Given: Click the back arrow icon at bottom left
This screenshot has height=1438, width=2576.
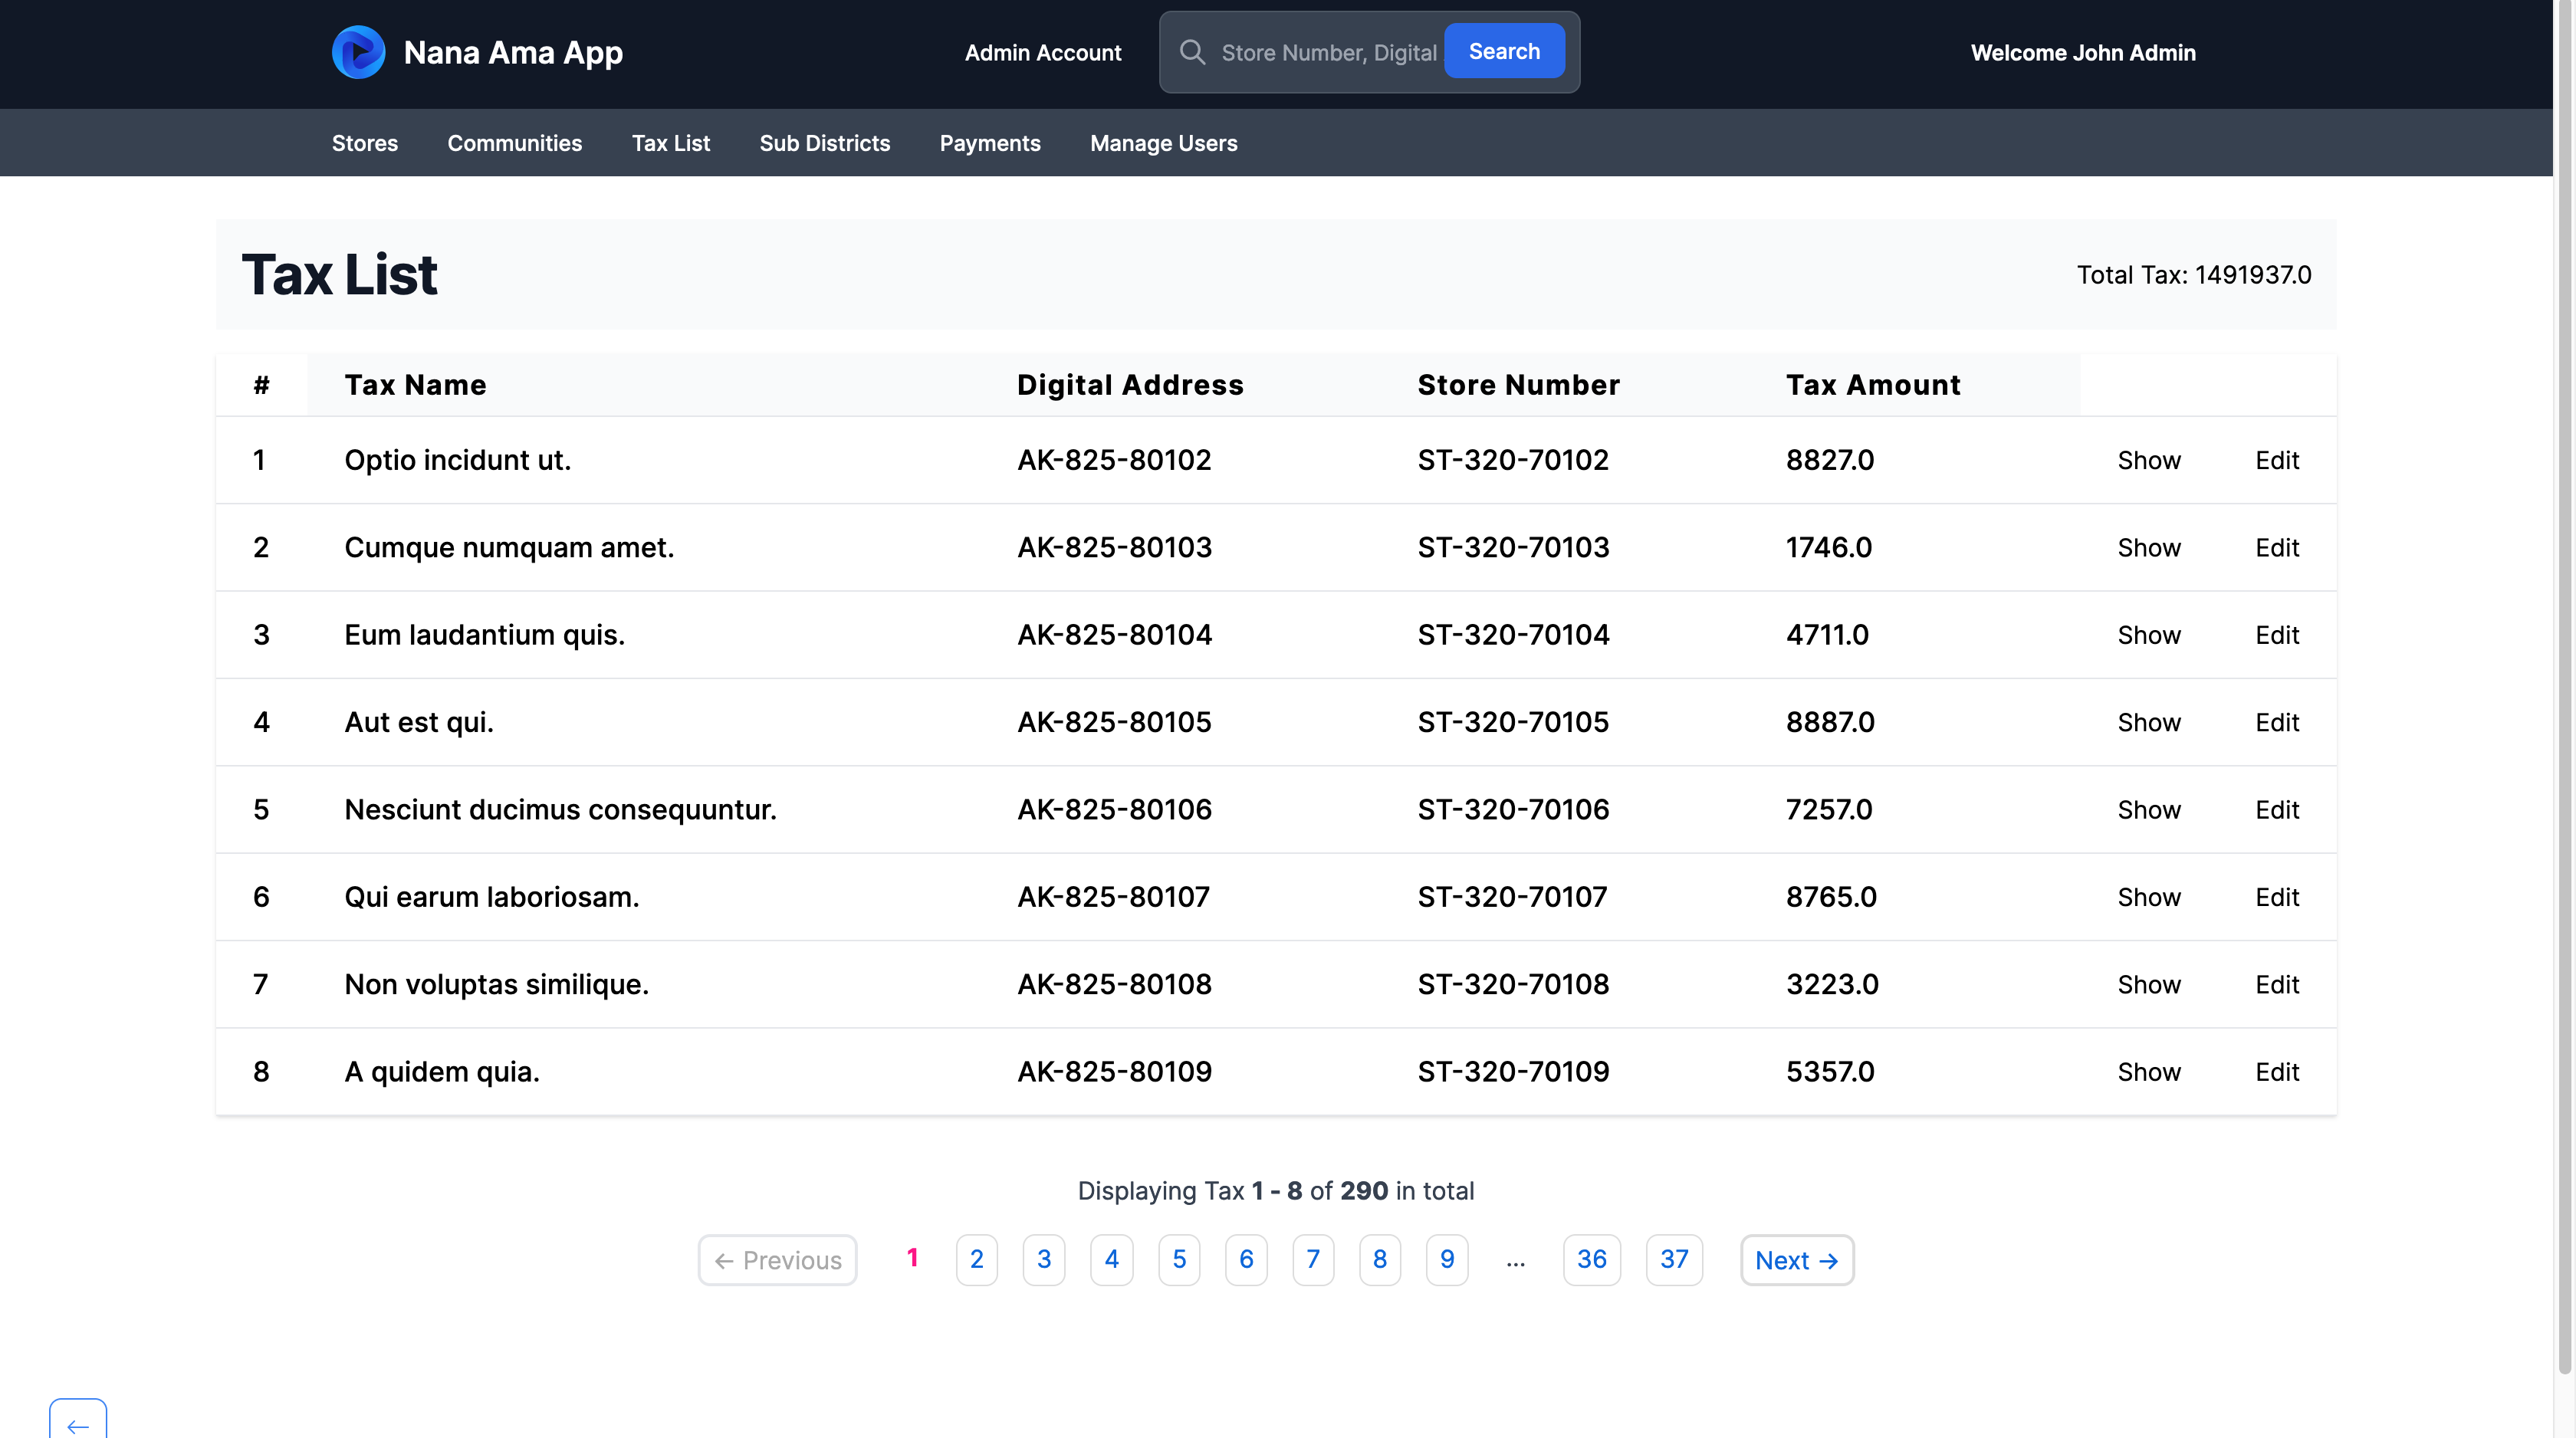Looking at the screenshot, I should 78,1424.
